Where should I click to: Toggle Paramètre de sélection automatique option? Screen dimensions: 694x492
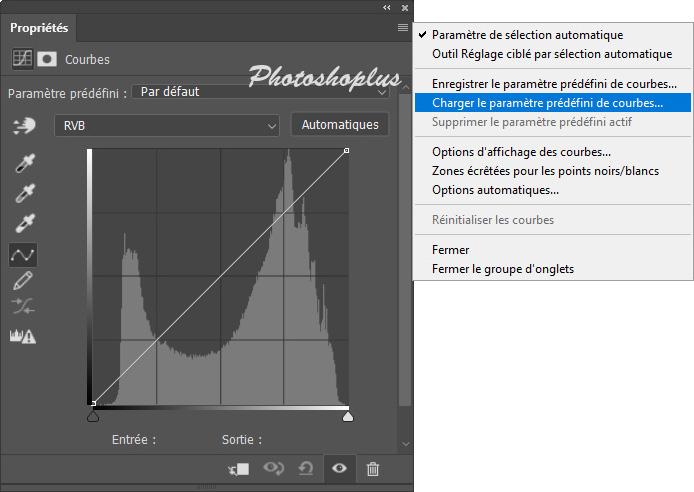pos(527,35)
